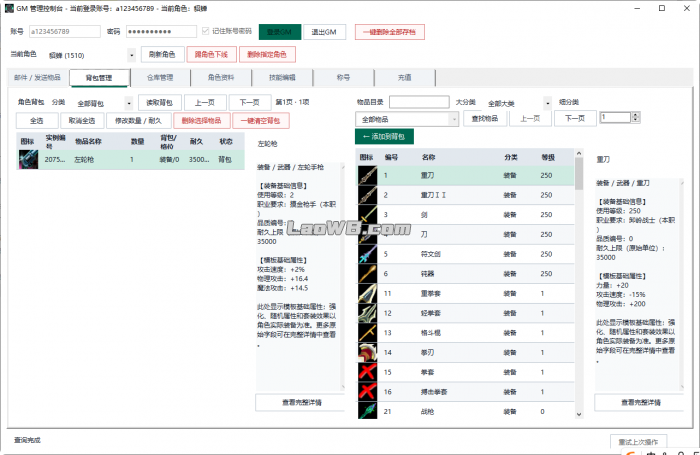Click the blue rune sword icon in row 5

[x=367, y=254]
